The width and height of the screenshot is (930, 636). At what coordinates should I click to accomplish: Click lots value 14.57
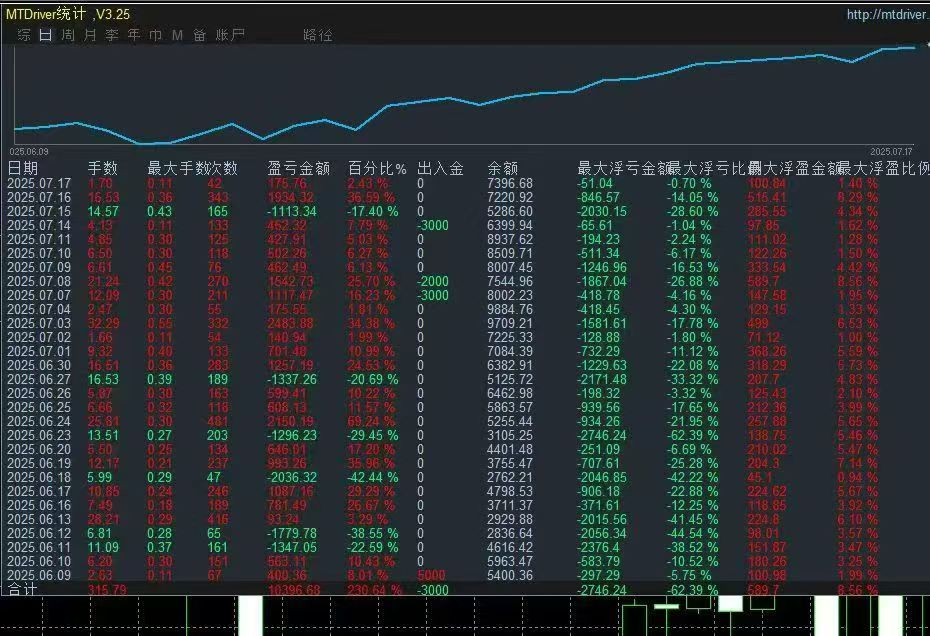click(x=103, y=211)
